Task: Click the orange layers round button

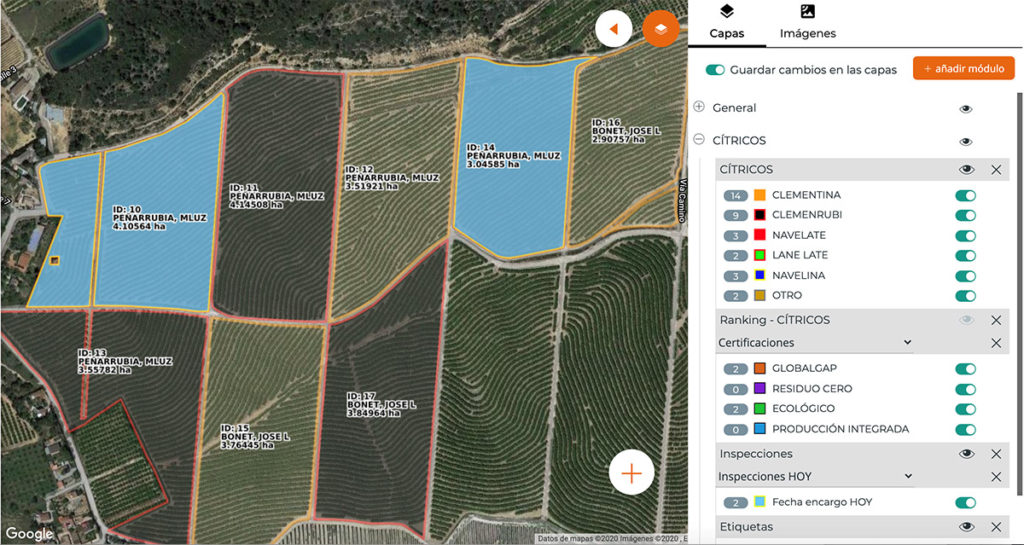Action: [660, 29]
